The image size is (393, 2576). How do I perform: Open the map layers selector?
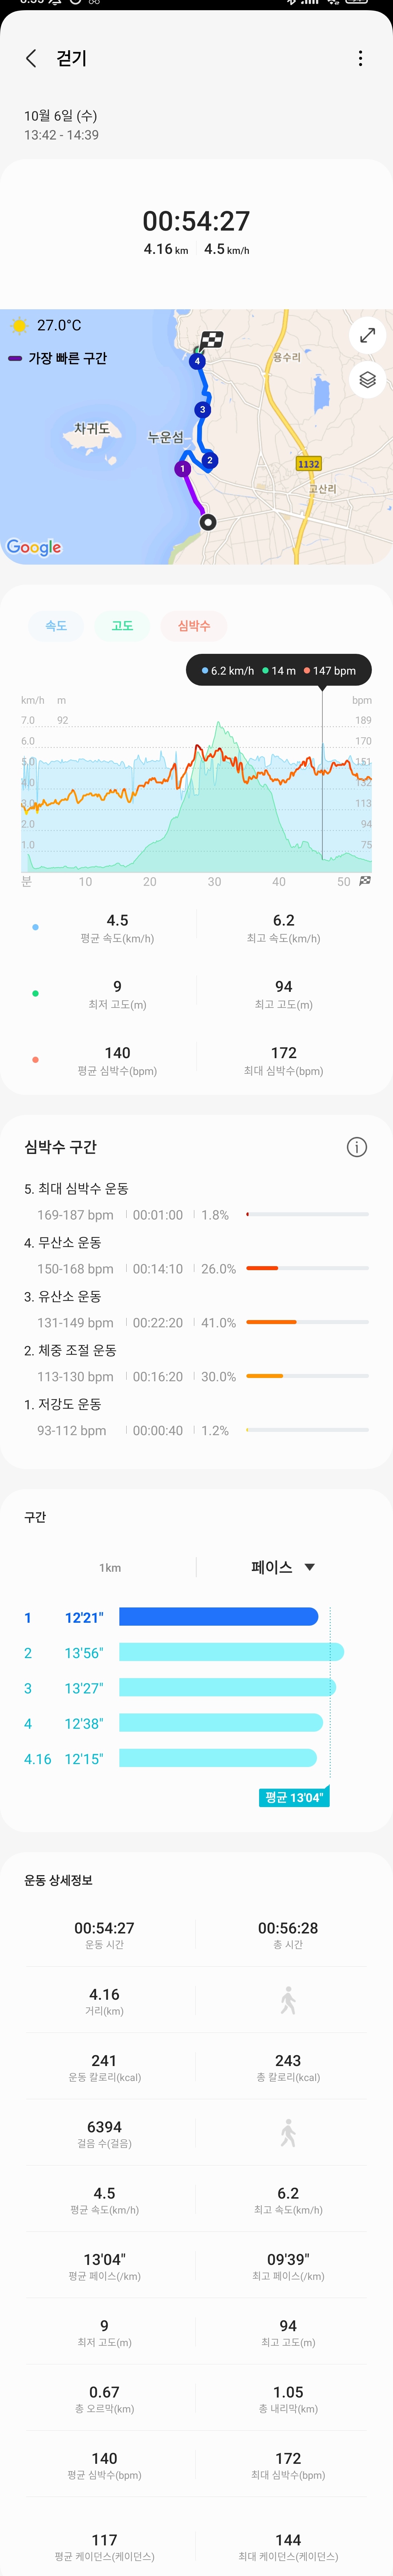click(x=367, y=380)
